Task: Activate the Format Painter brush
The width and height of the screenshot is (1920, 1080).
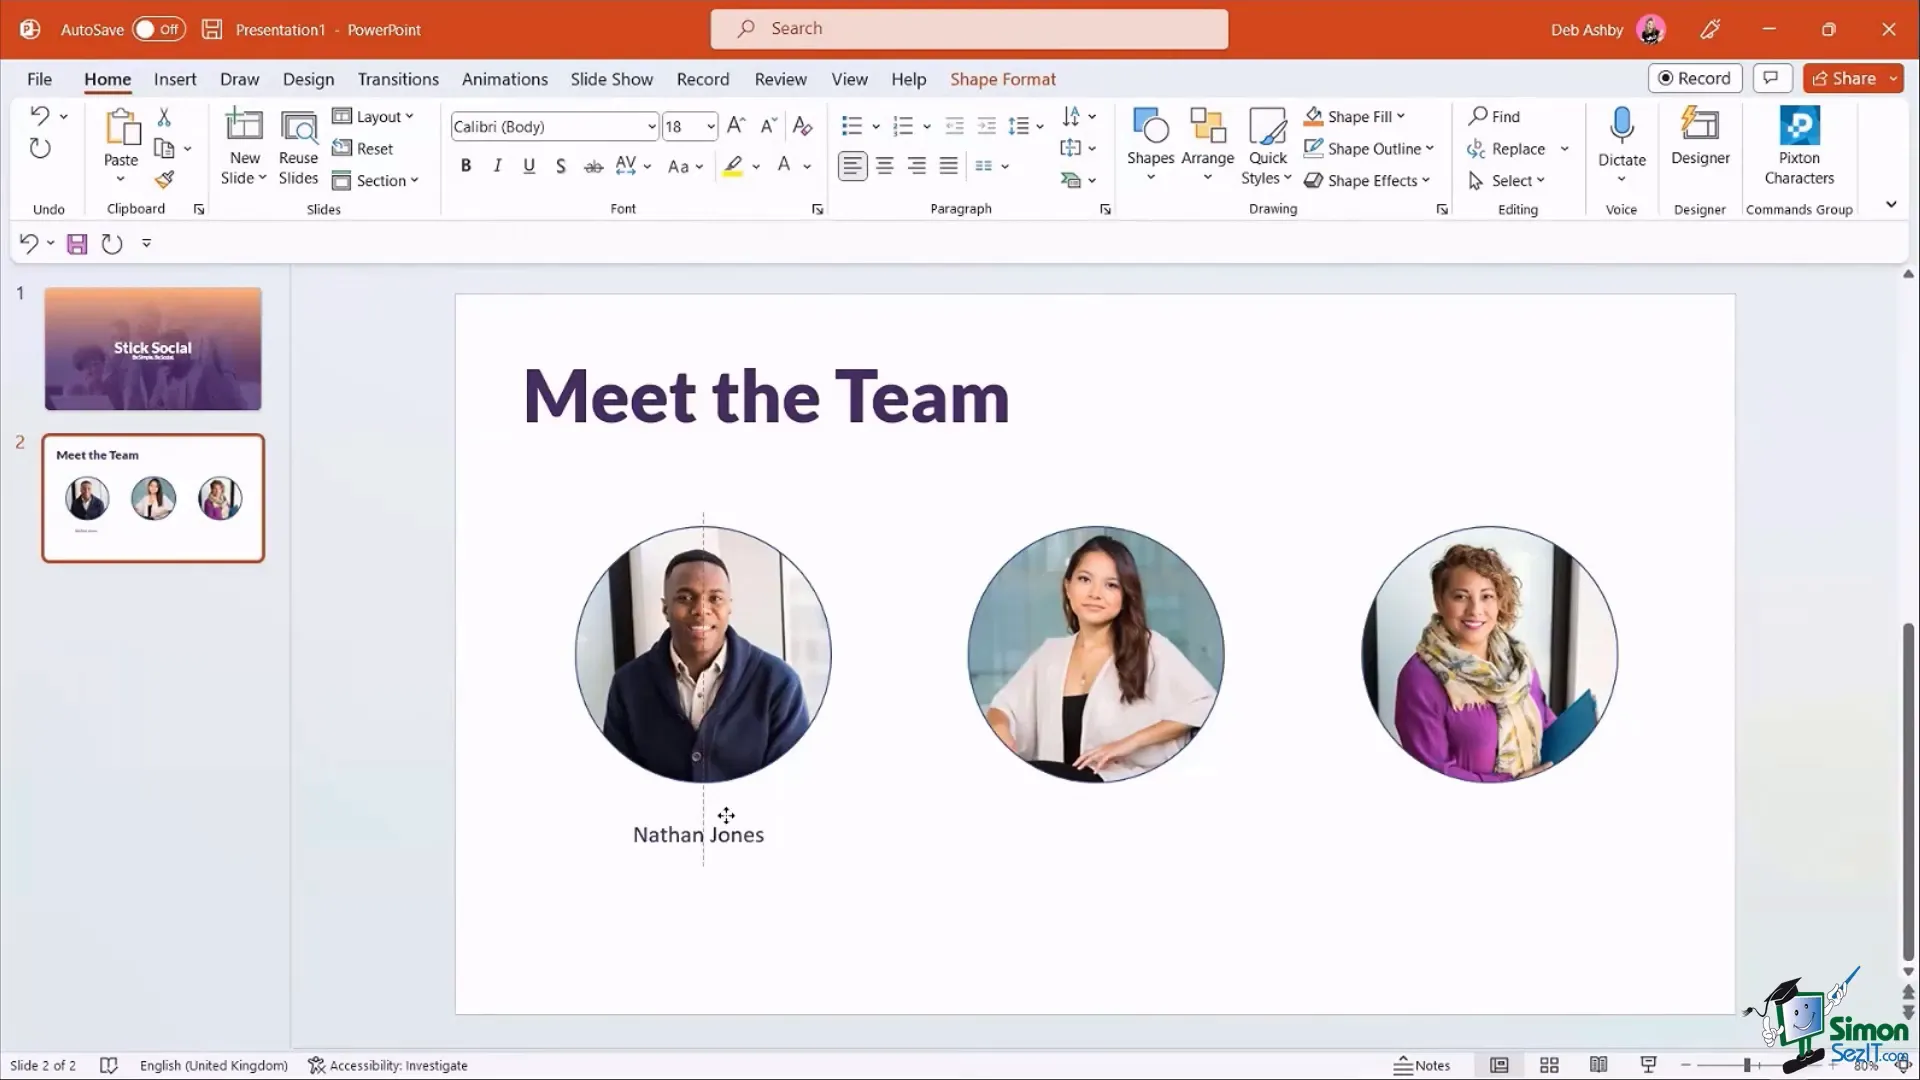Action: pos(164,180)
